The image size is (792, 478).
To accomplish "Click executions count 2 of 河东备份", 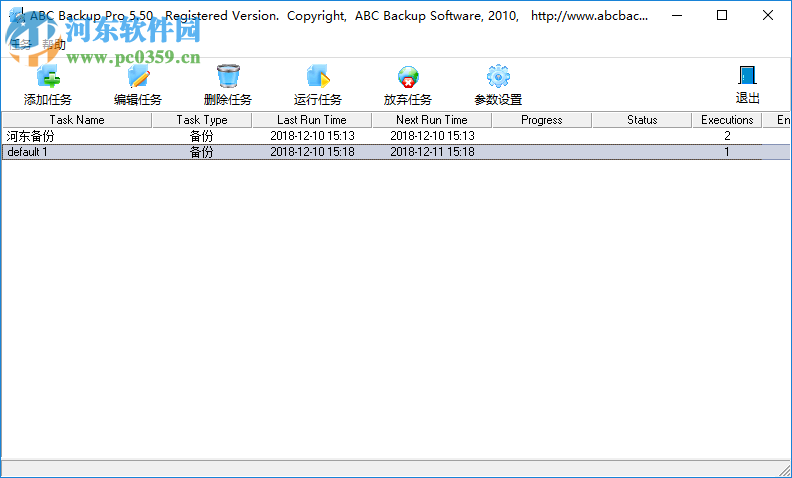I will click(727, 136).
